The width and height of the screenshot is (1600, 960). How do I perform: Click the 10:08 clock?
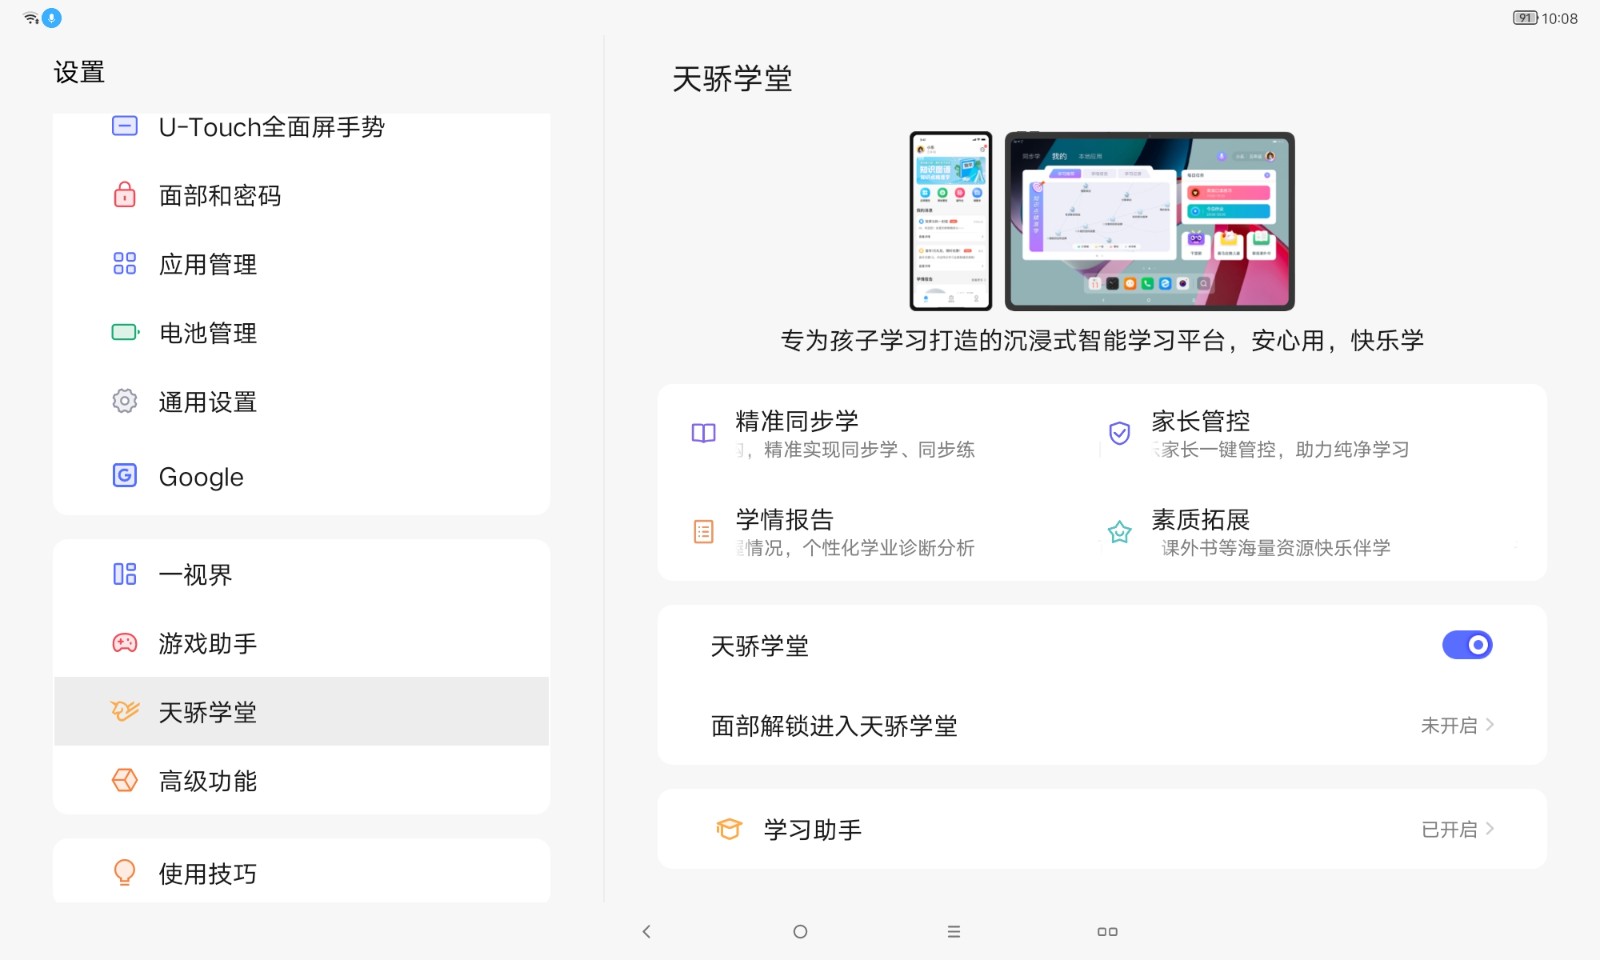pos(1559,18)
